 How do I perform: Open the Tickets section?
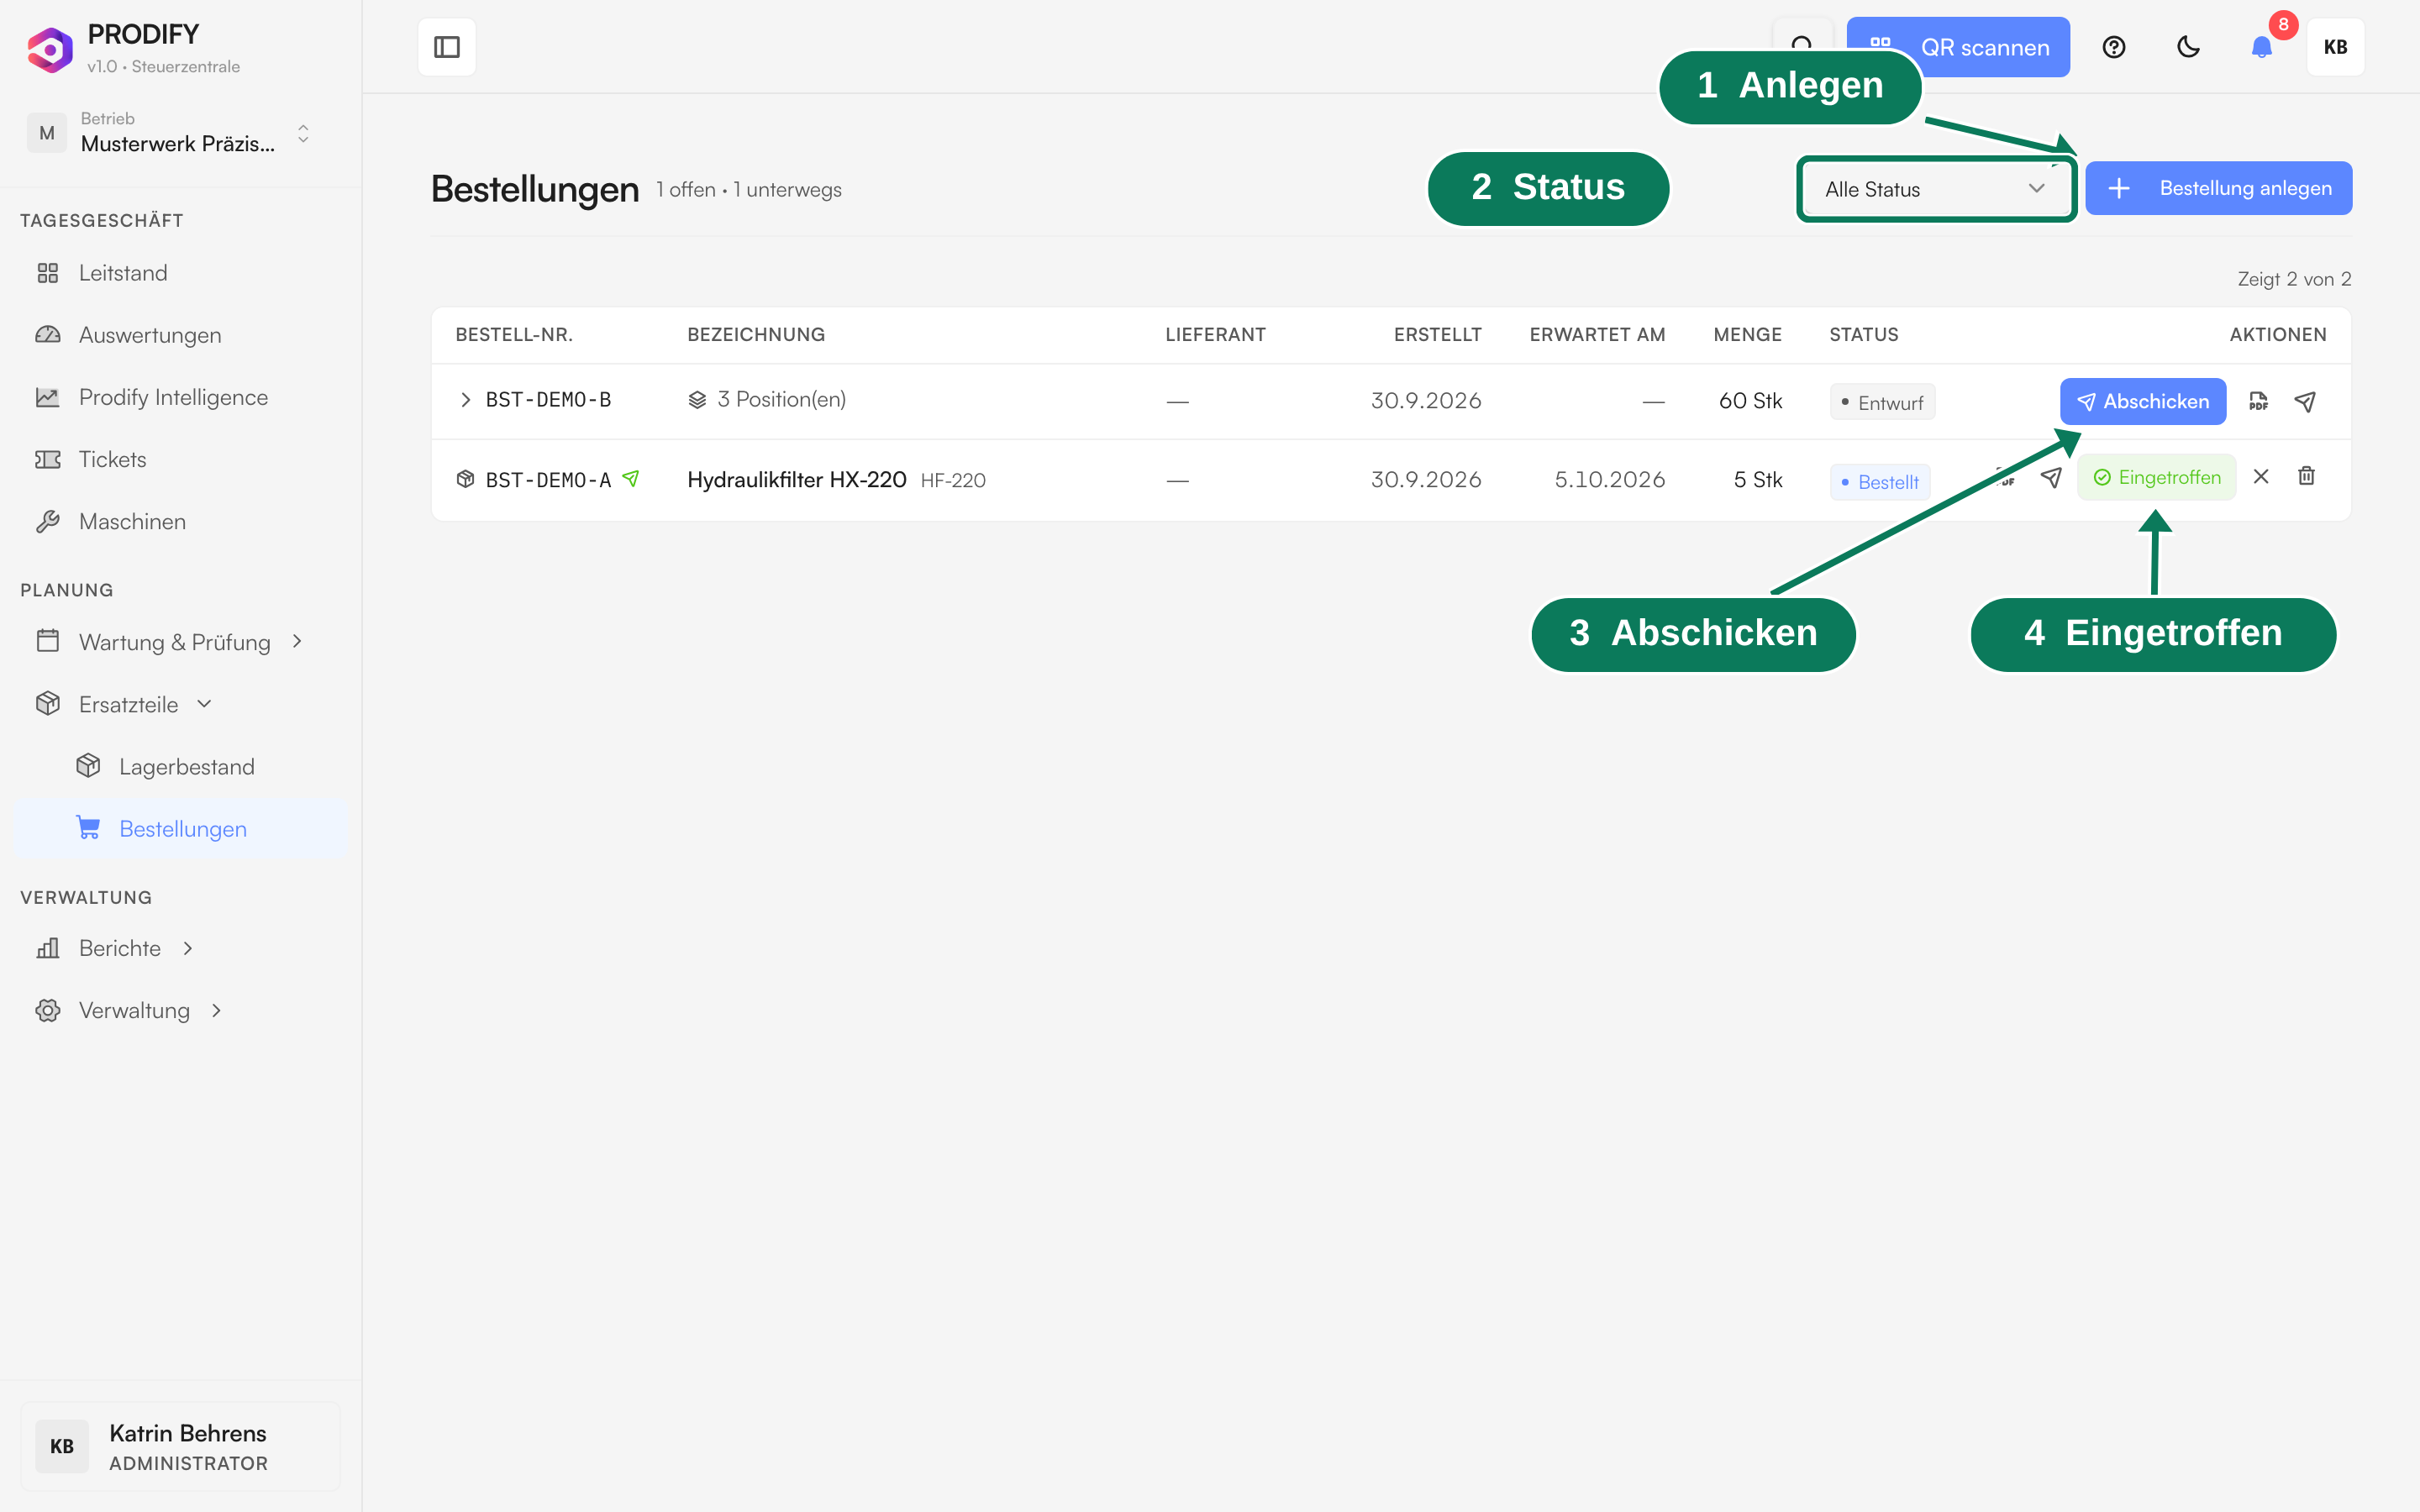pos(181,459)
